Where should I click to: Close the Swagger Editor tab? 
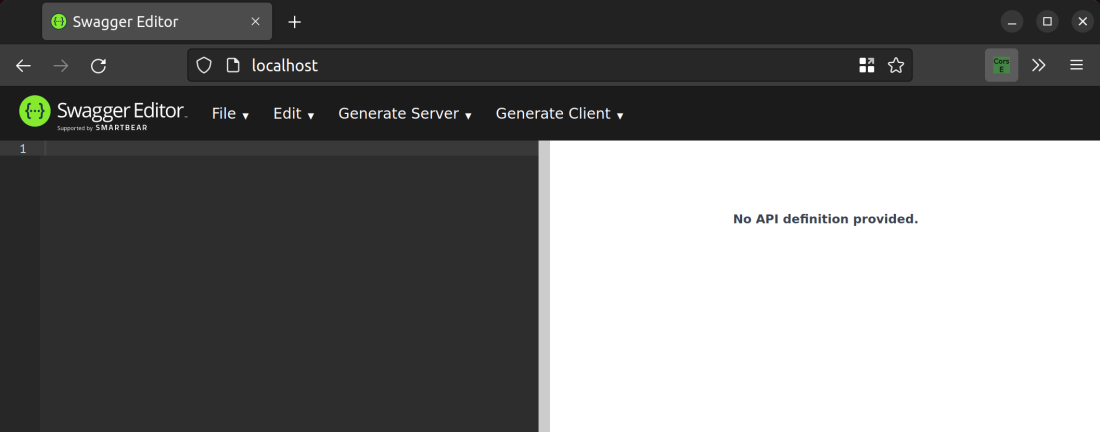(255, 22)
